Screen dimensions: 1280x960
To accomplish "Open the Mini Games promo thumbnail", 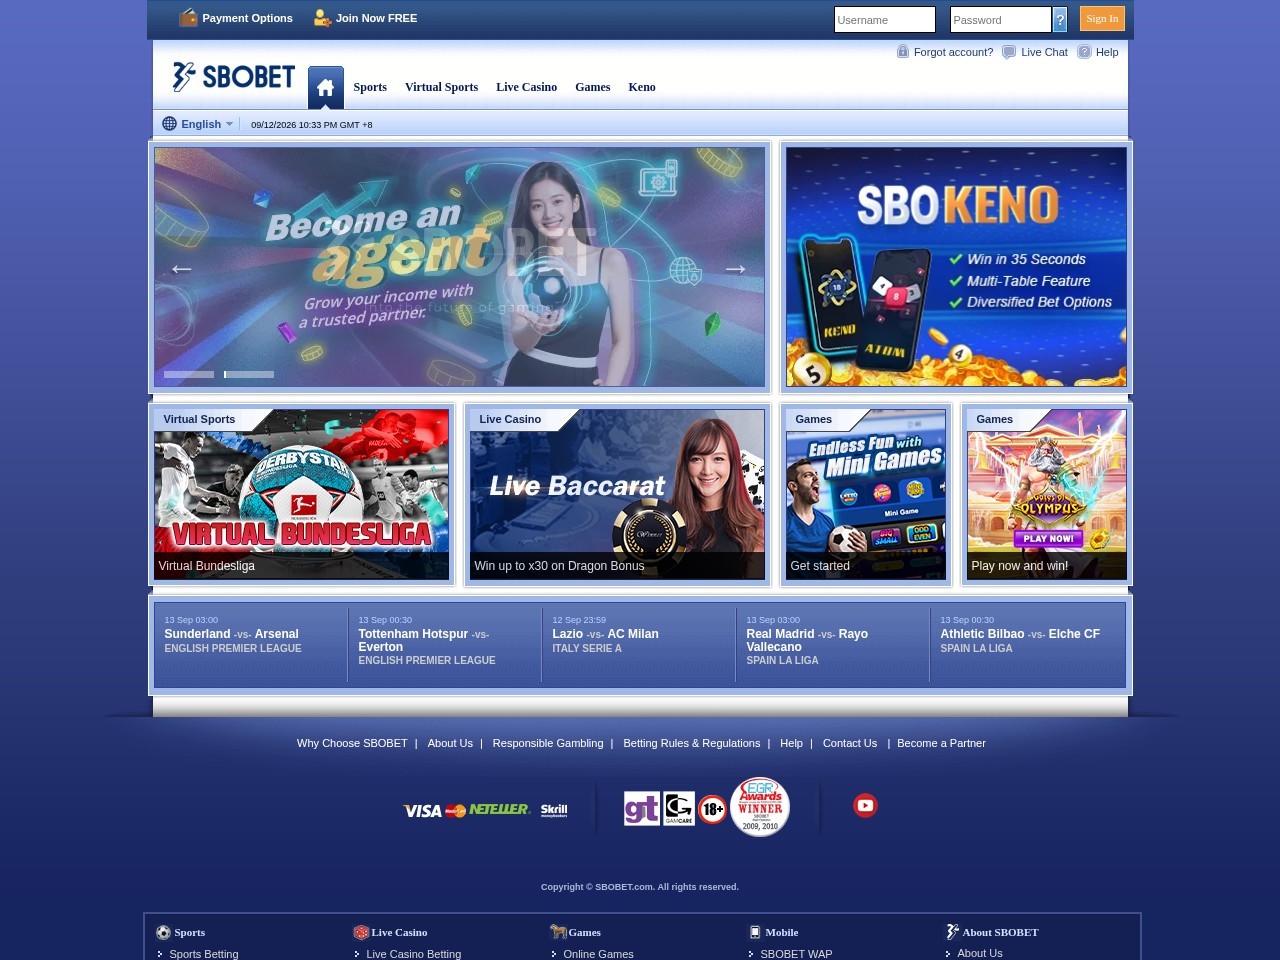I will click(x=865, y=494).
